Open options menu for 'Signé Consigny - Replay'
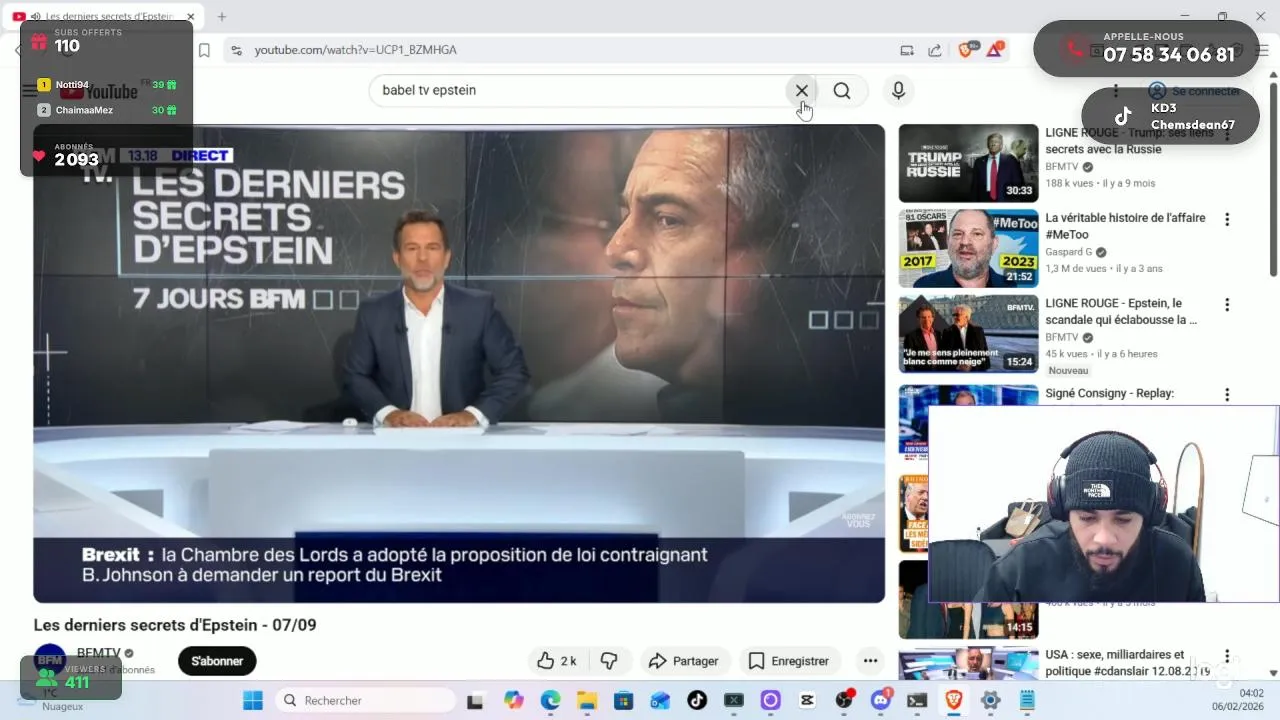 click(1227, 395)
